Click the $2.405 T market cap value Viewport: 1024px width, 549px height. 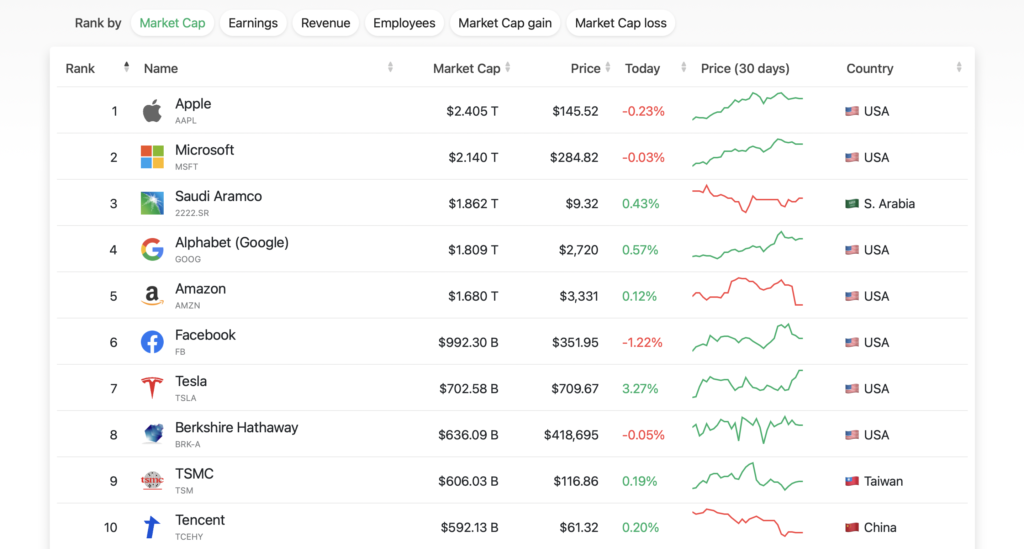[472, 112]
